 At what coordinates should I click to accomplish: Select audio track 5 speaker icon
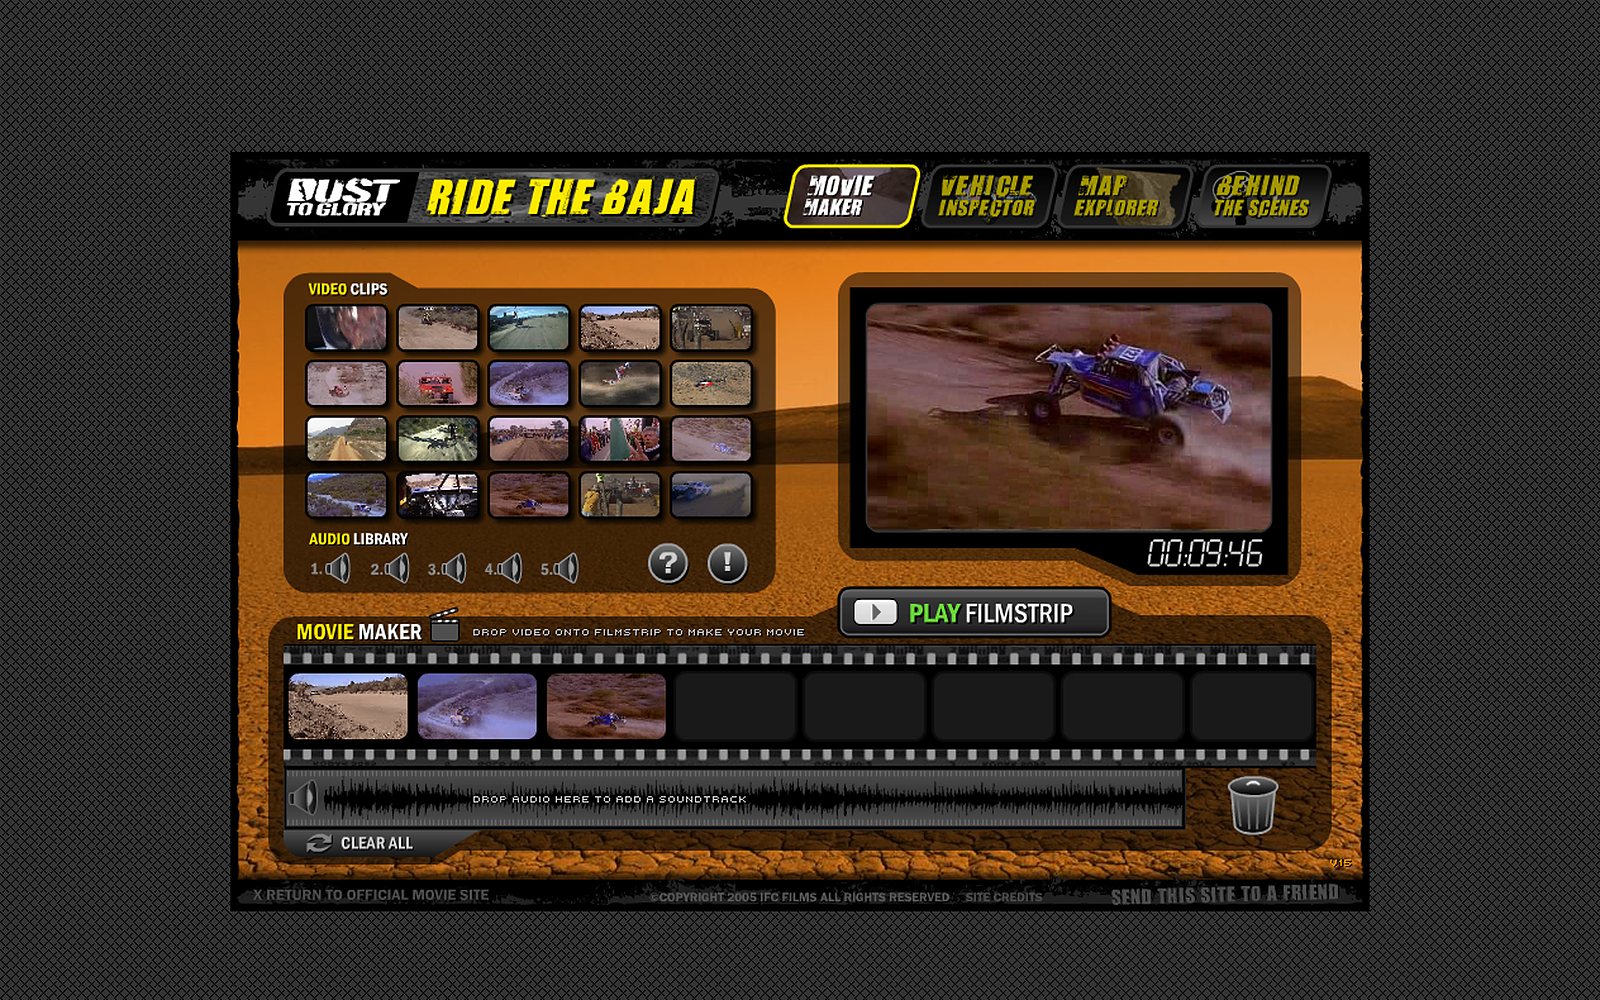tap(567, 568)
